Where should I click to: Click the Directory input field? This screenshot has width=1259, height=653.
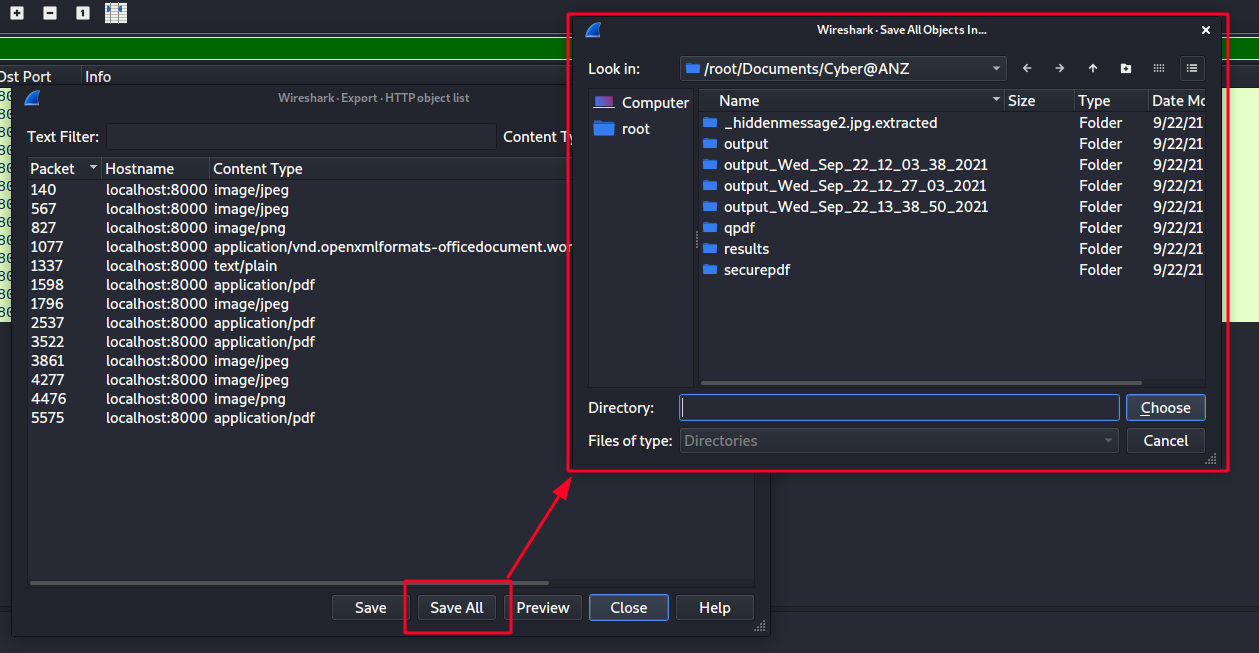click(x=899, y=407)
